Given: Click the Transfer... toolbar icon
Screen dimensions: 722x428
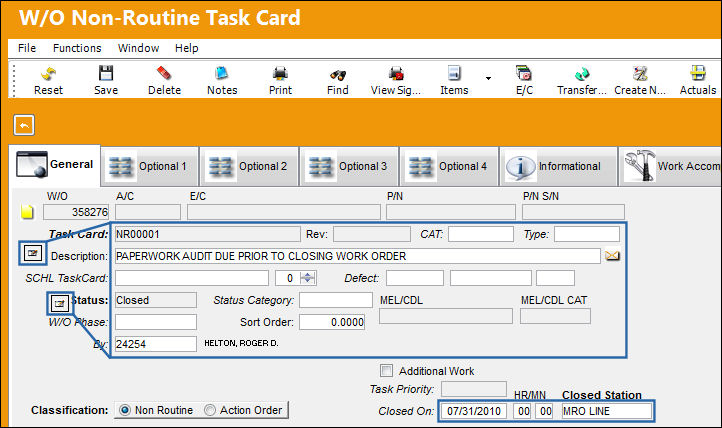Looking at the screenshot, I should point(582,73).
